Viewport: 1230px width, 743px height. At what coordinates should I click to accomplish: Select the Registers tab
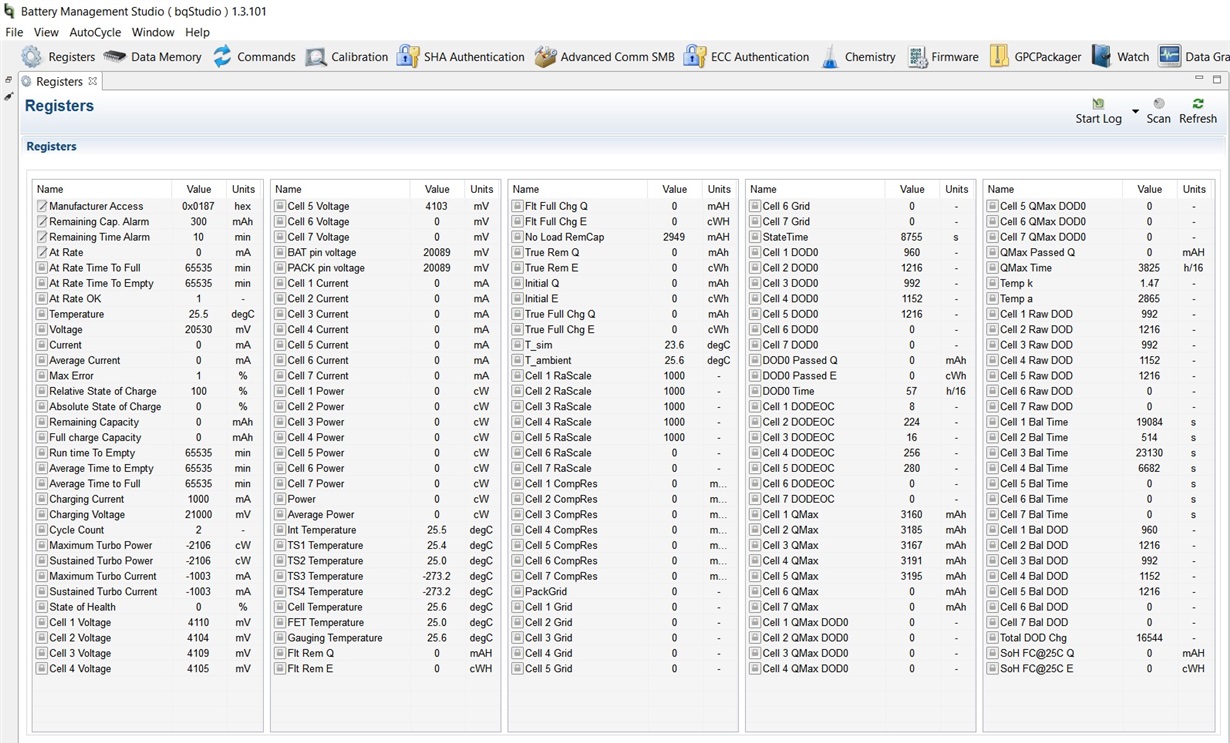pyautogui.click(x=59, y=81)
